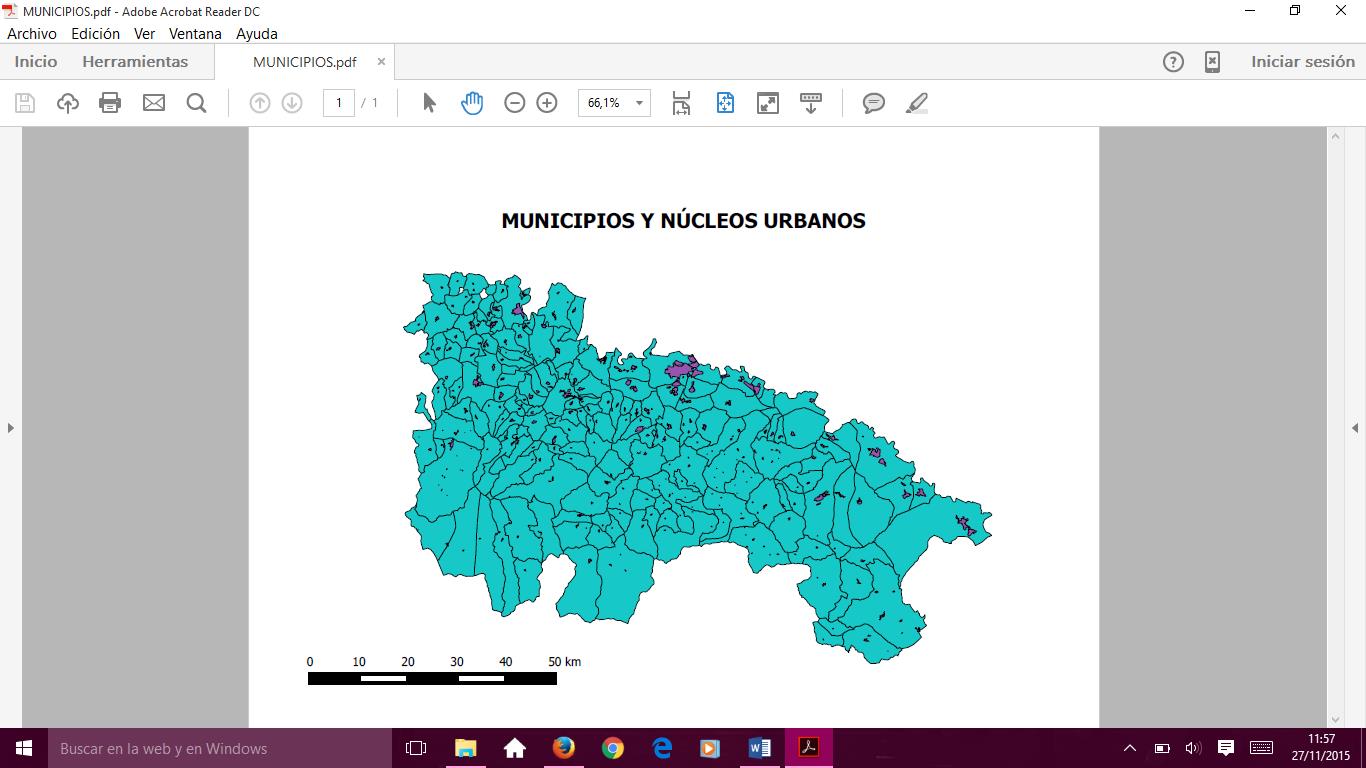Image resolution: width=1366 pixels, height=768 pixels.
Task: Click Iniciar sesión to sign in
Action: 1302,62
